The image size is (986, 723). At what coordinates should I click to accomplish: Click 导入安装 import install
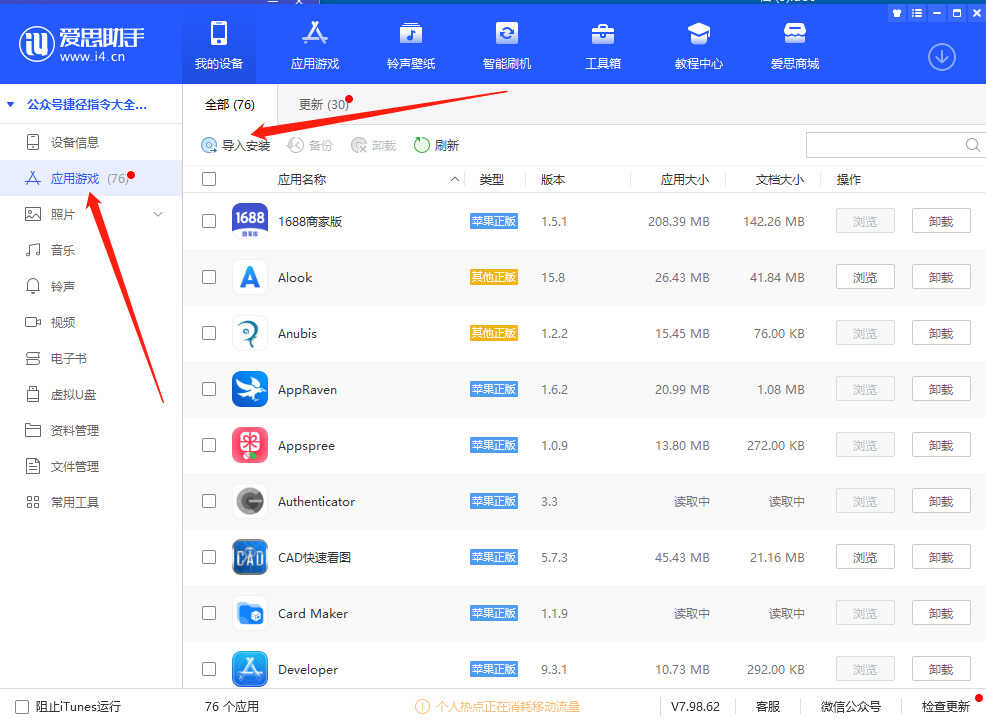236,145
